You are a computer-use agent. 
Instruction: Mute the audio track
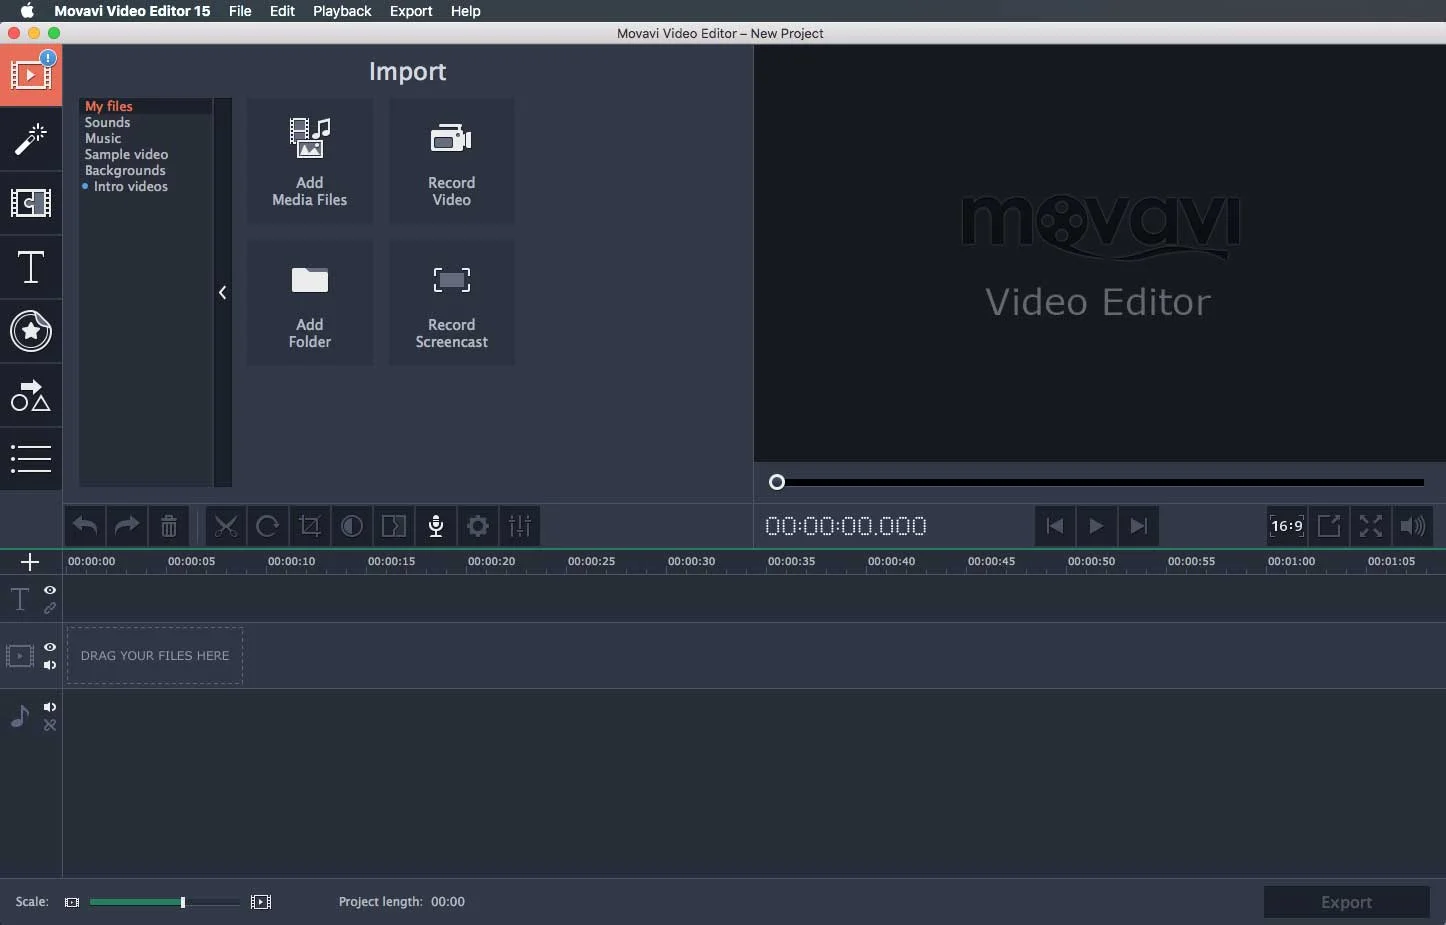point(50,707)
